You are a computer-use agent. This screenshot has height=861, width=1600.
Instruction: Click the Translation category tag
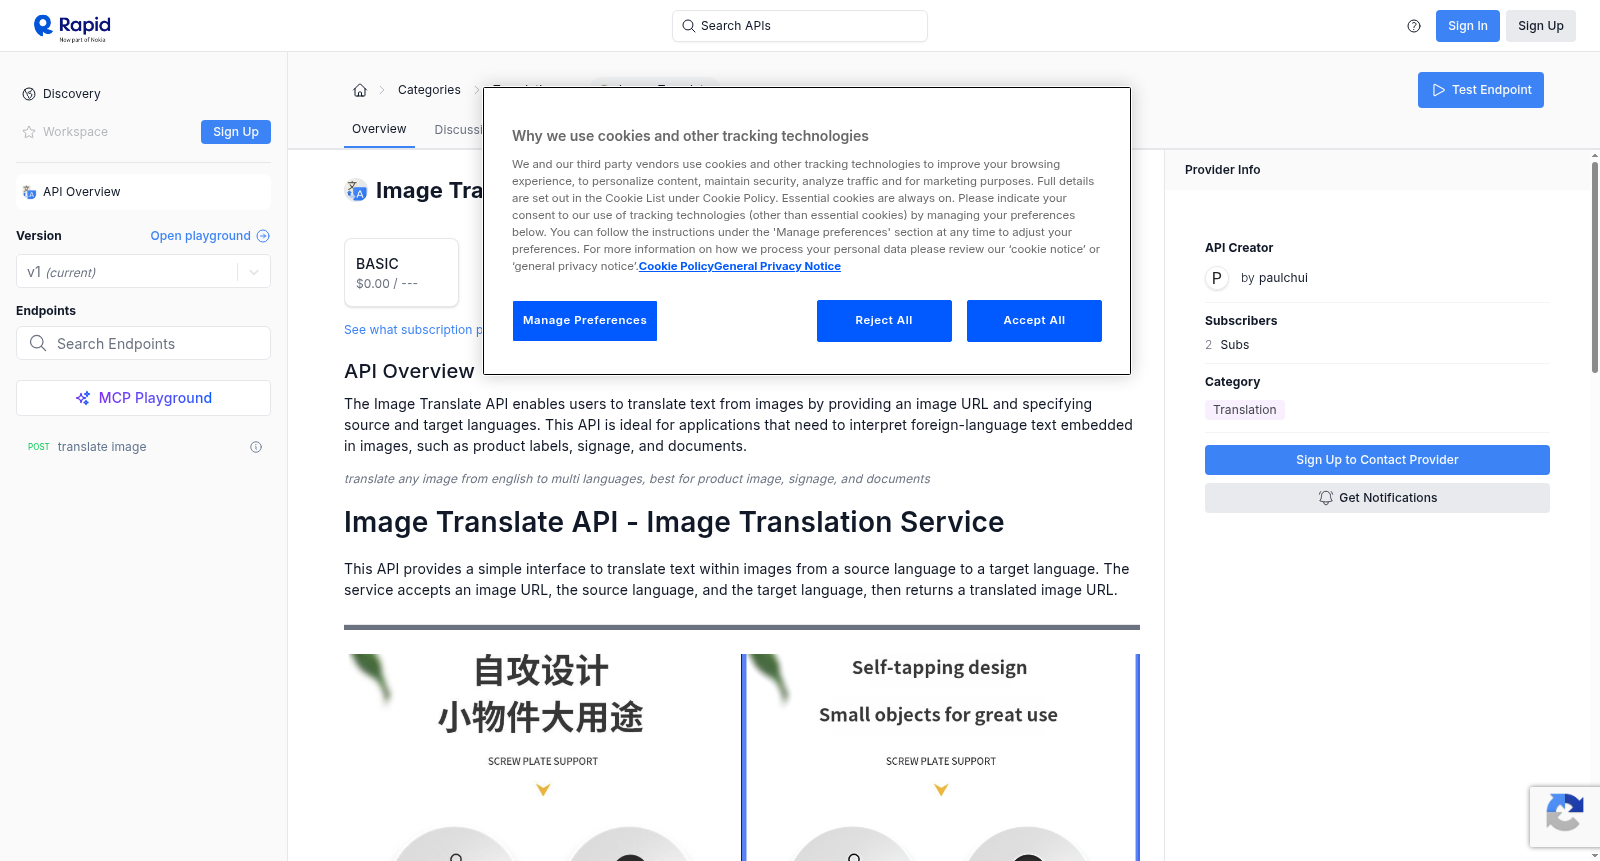[x=1244, y=410]
